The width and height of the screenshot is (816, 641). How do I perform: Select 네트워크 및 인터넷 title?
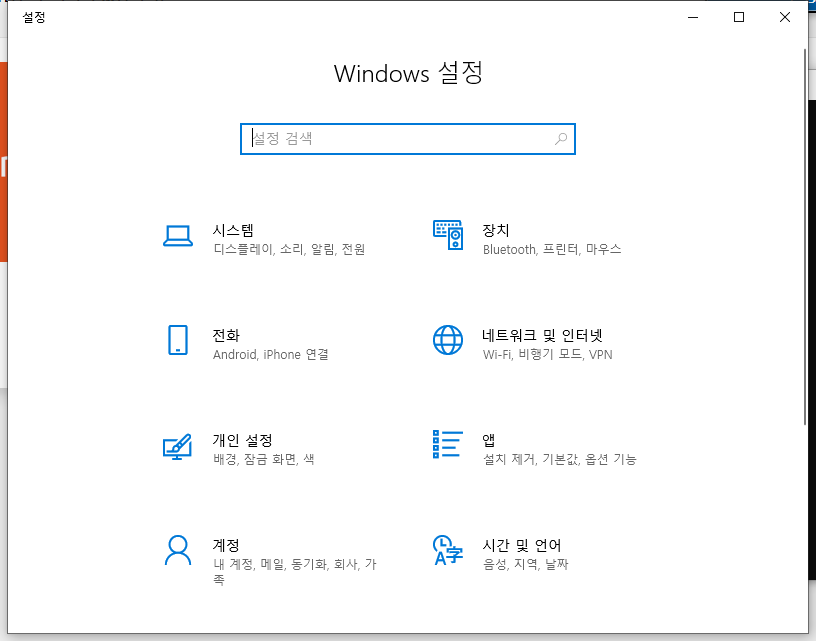tap(542, 336)
